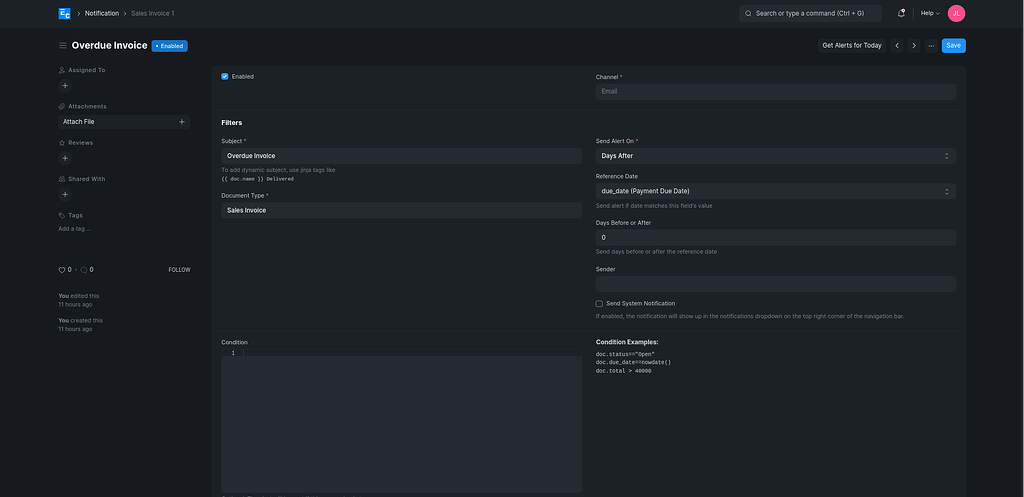Enable Send System Notification checkbox

(600, 303)
